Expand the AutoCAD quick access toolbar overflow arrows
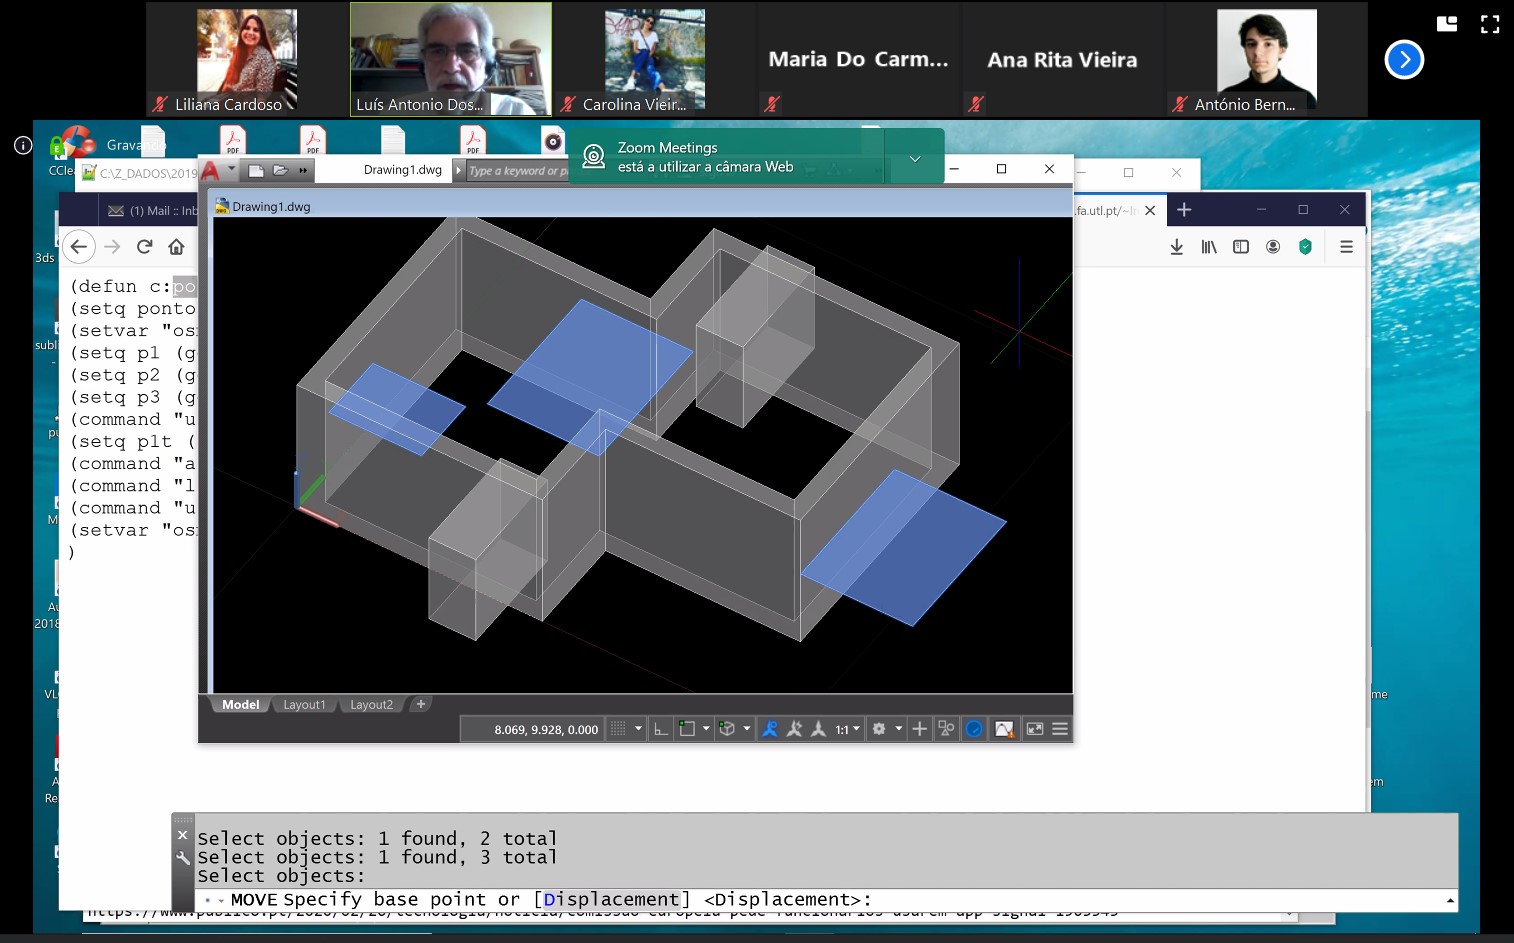Image resolution: width=1514 pixels, height=943 pixels. tap(303, 171)
